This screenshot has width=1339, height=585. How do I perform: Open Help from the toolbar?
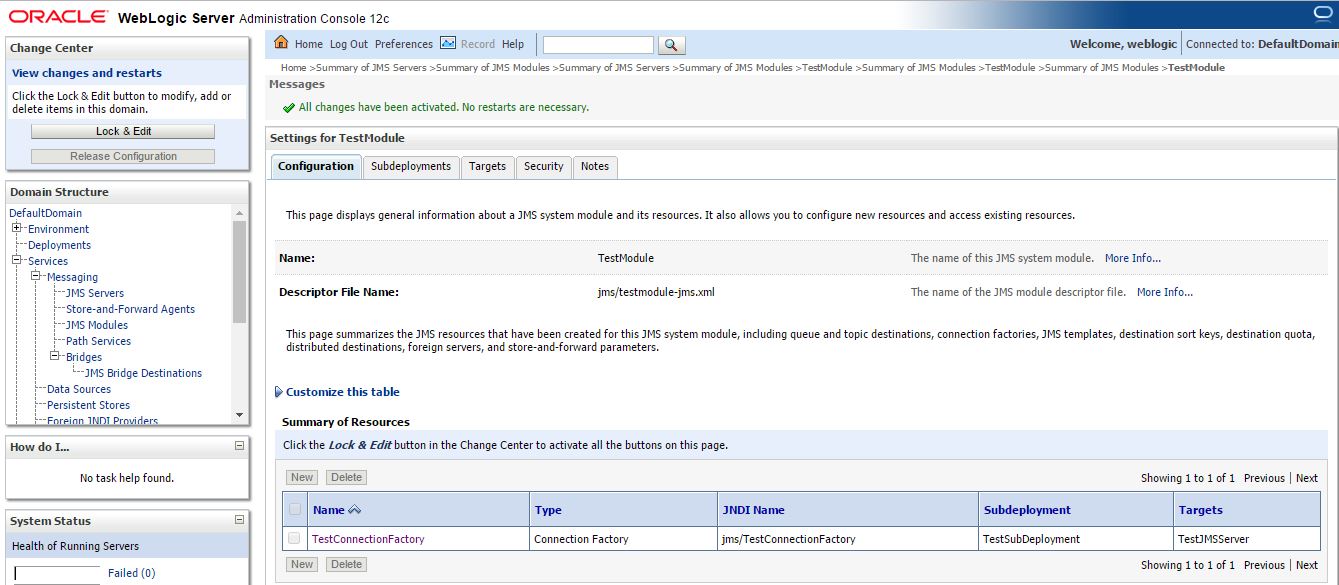[x=513, y=44]
